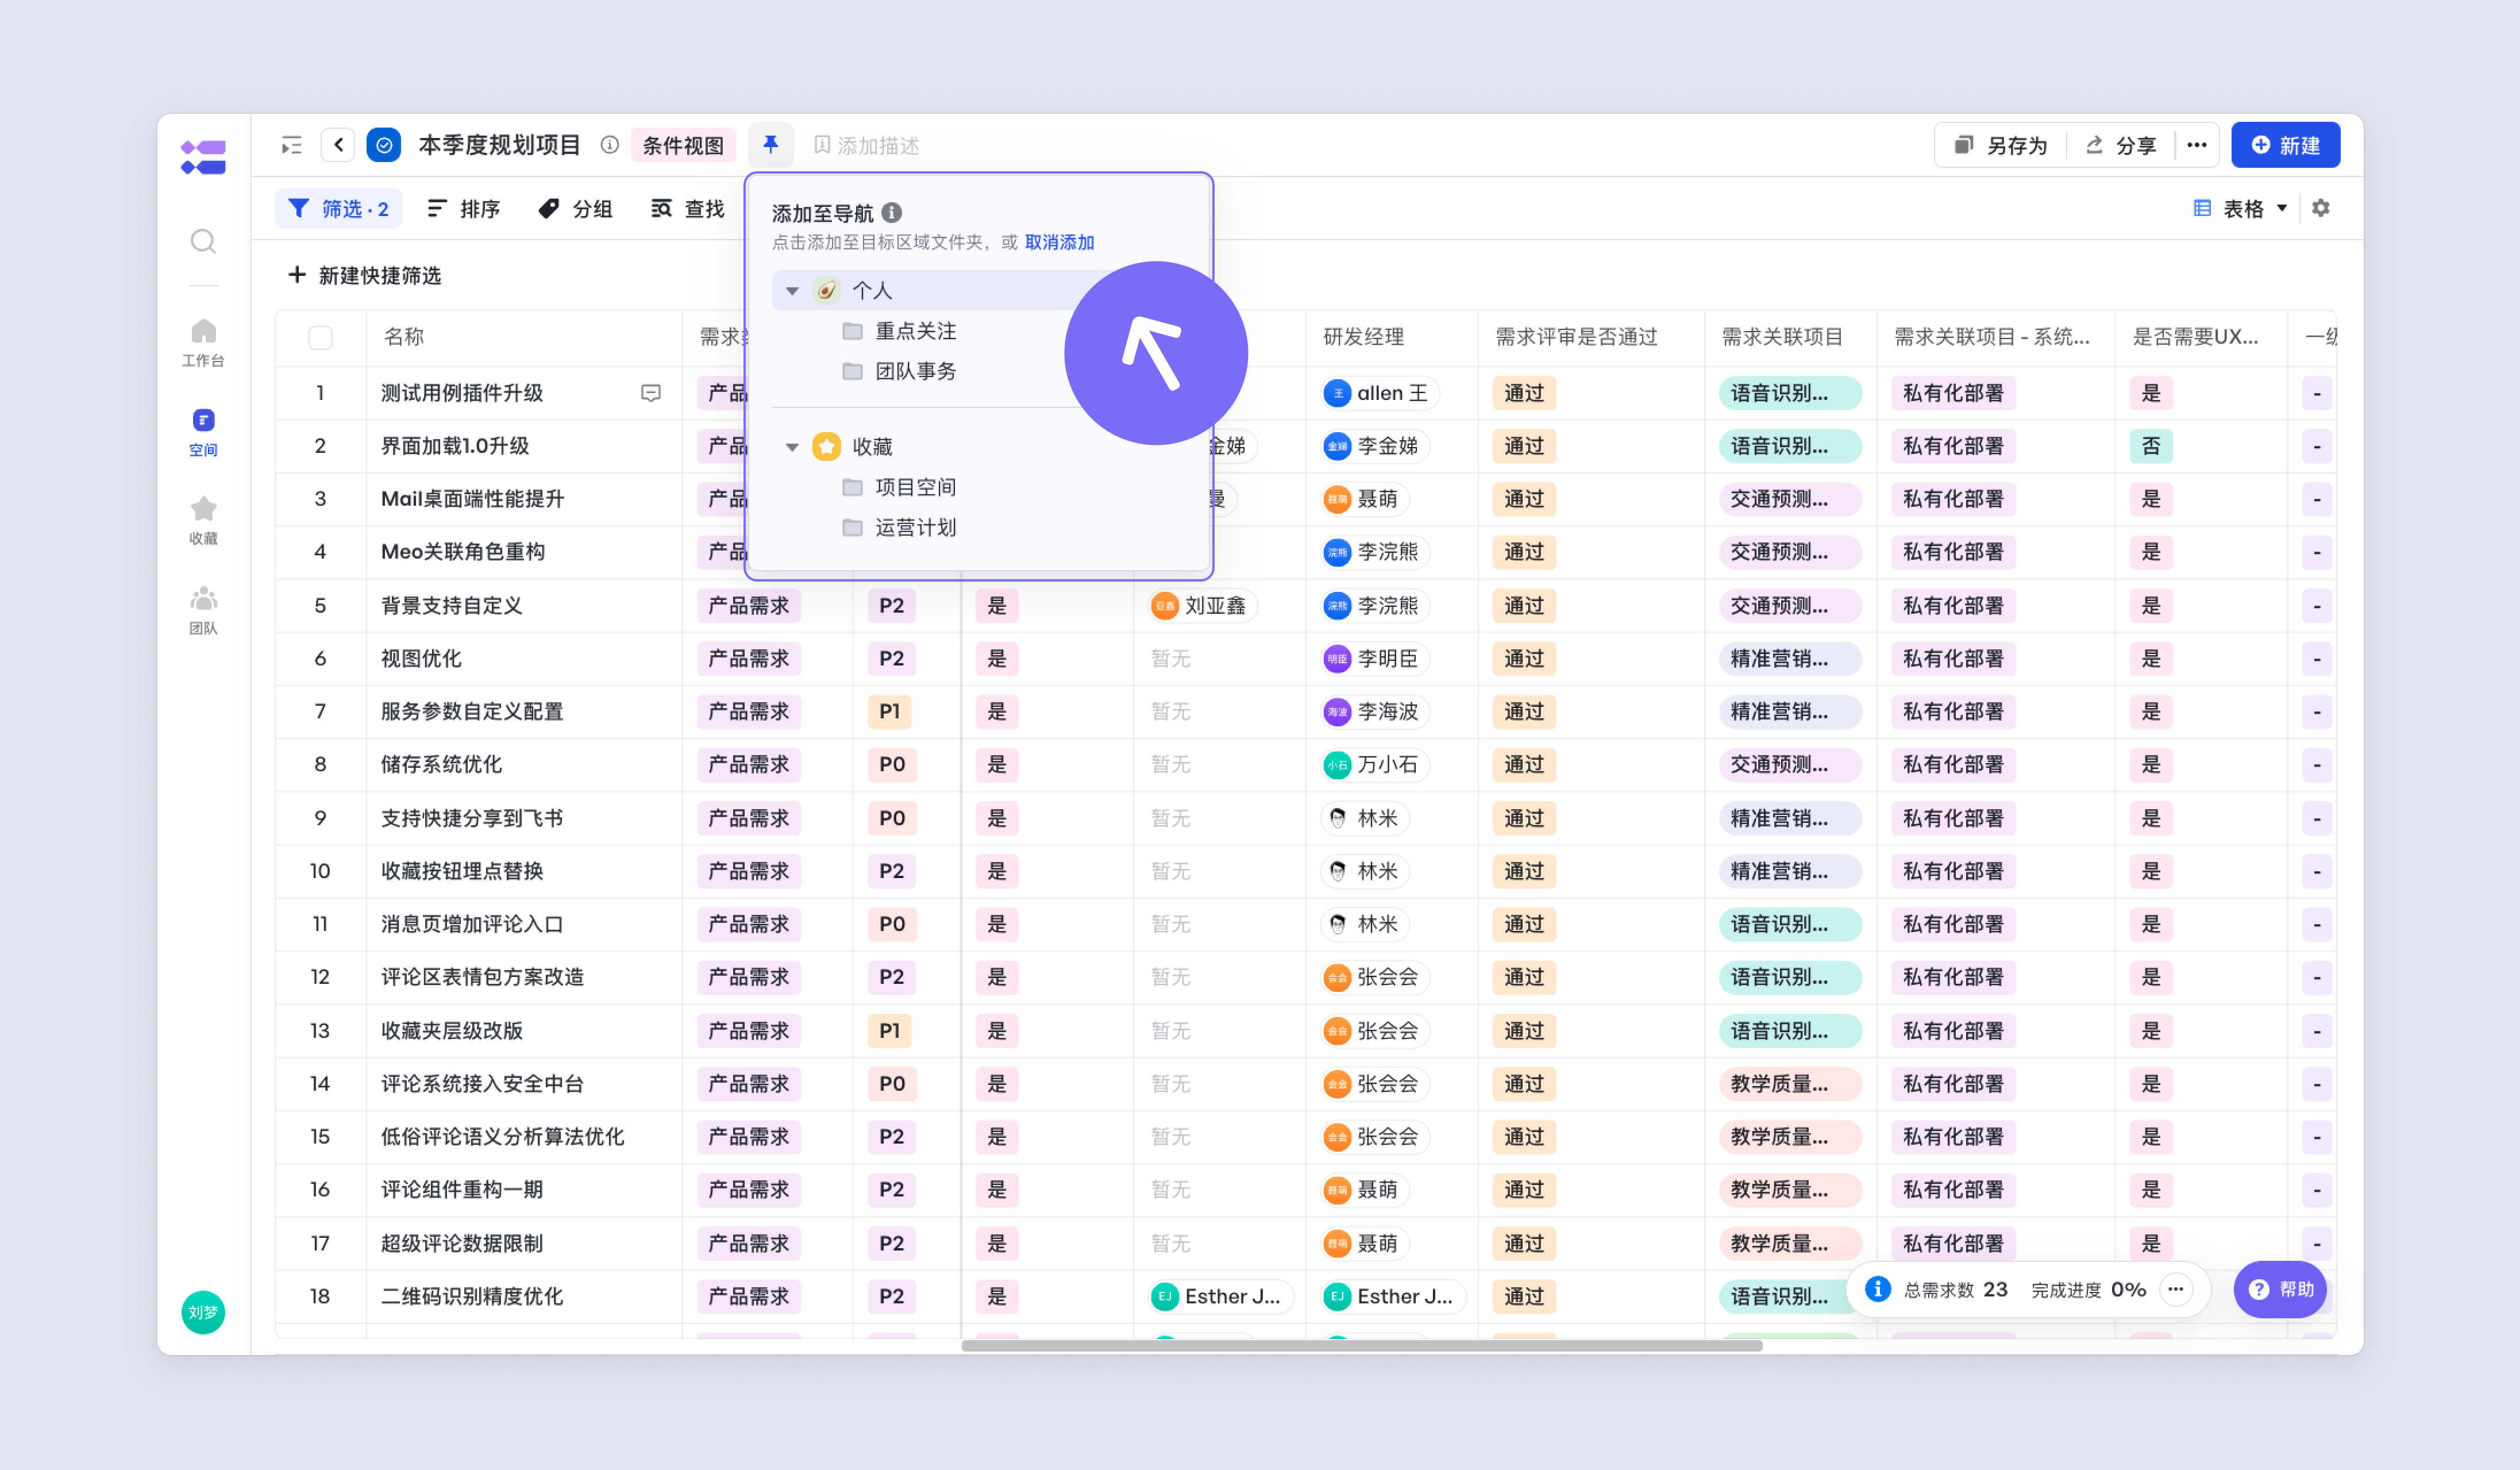The image size is (2520, 1470).
Task: Open the 储存系统优化 row
Action: (x=441, y=765)
